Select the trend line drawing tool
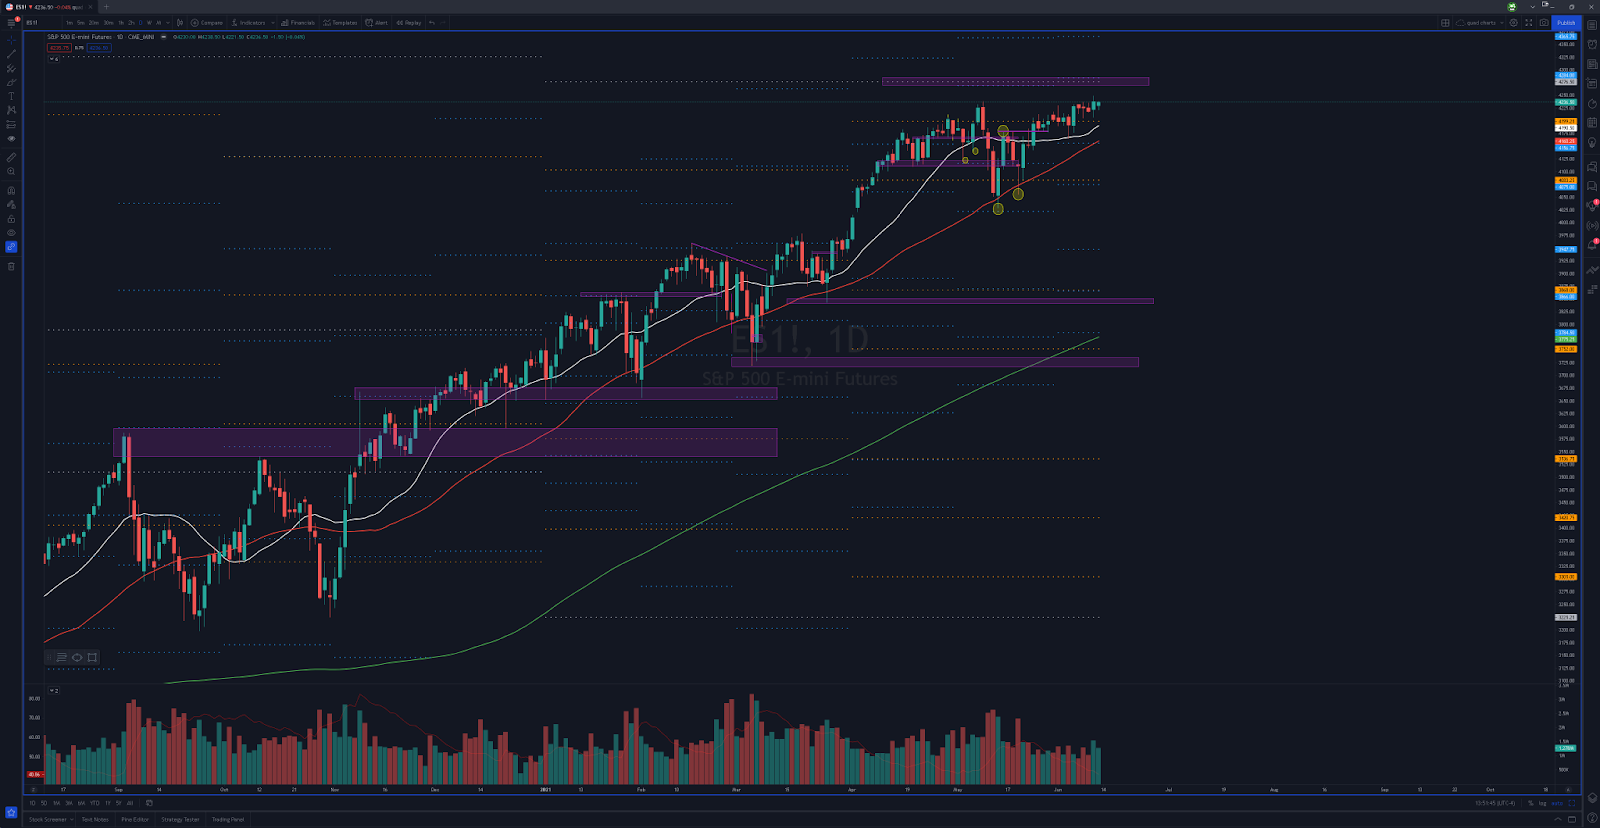Image resolution: width=1600 pixels, height=828 pixels. [11, 54]
